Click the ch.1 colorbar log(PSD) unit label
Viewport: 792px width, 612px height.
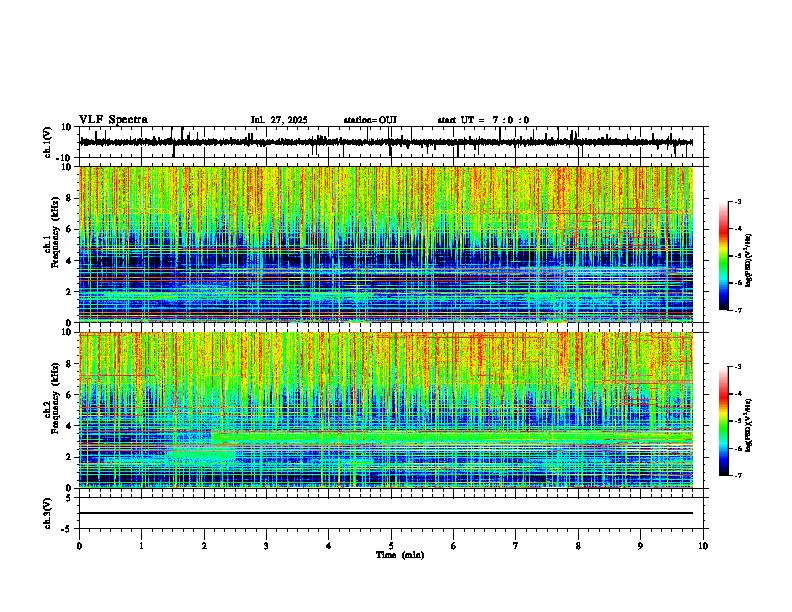(x=749, y=260)
